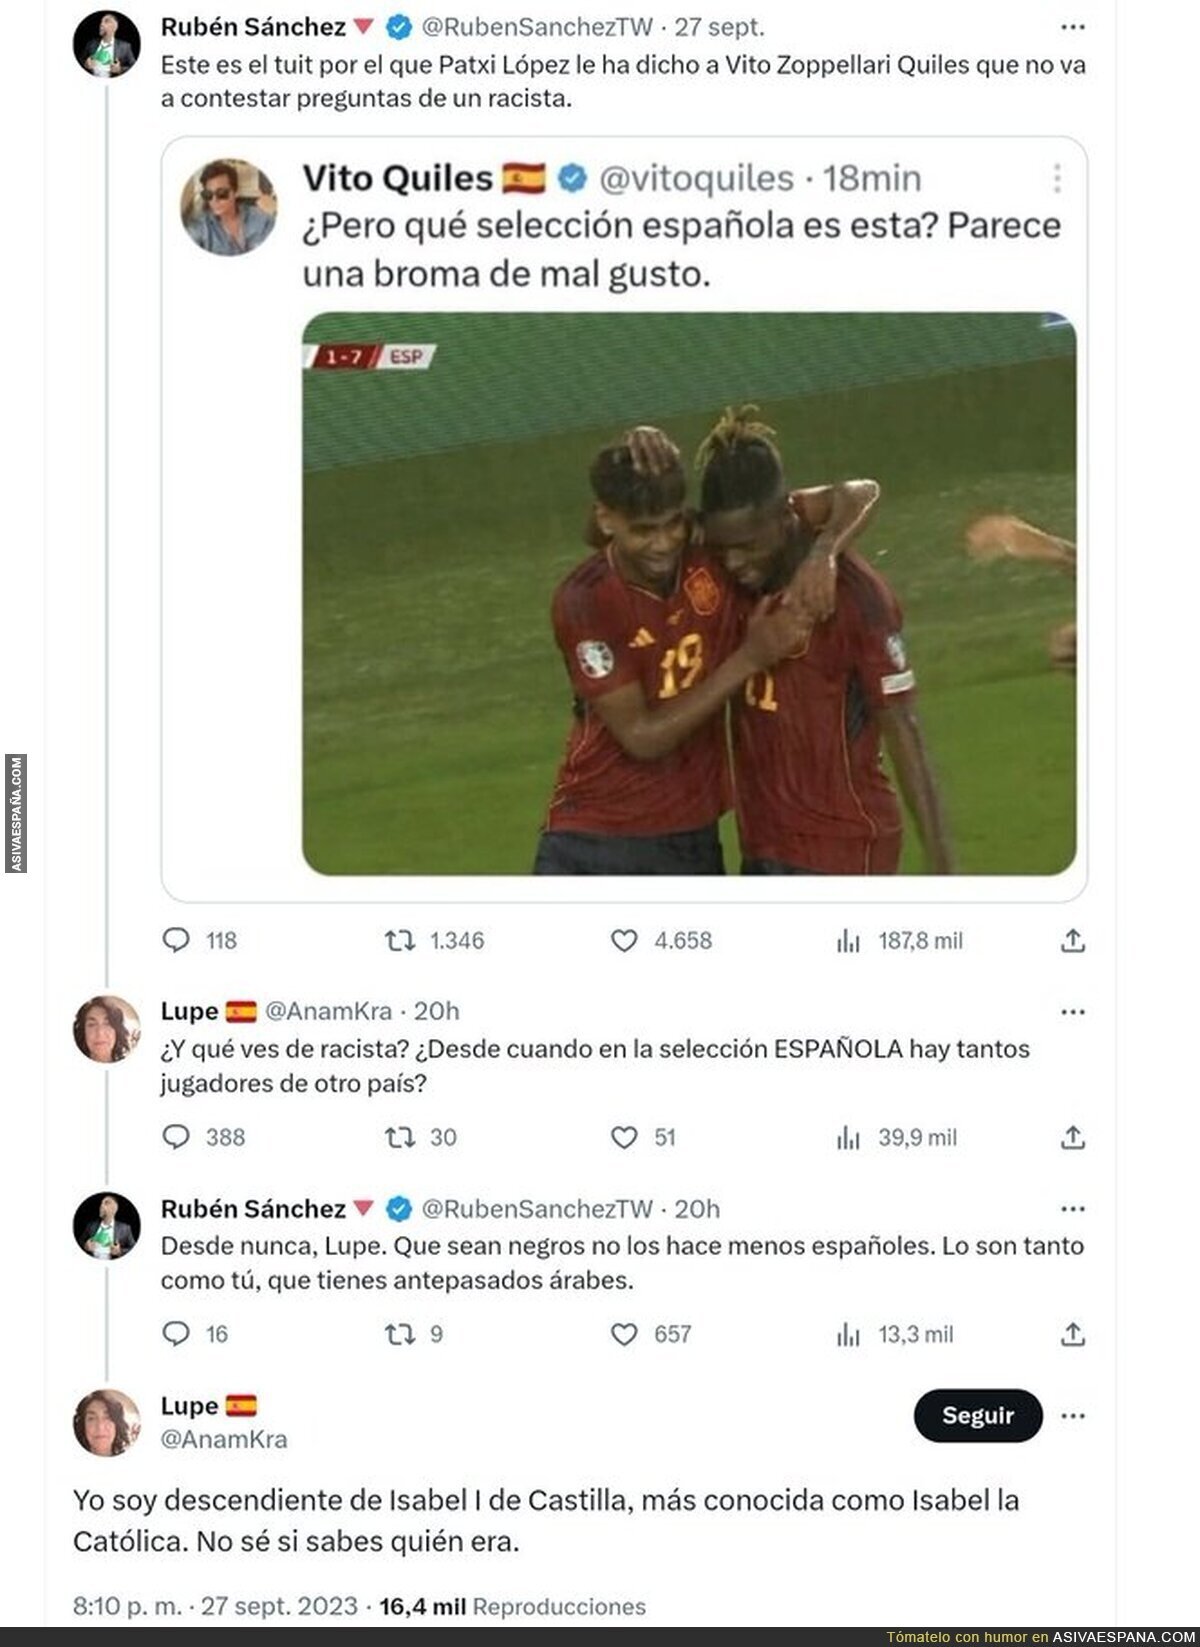The height and width of the screenshot is (1647, 1200).
Task: Open more options next to Seguir button
Action: pyautogui.click(x=1072, y=1416)
